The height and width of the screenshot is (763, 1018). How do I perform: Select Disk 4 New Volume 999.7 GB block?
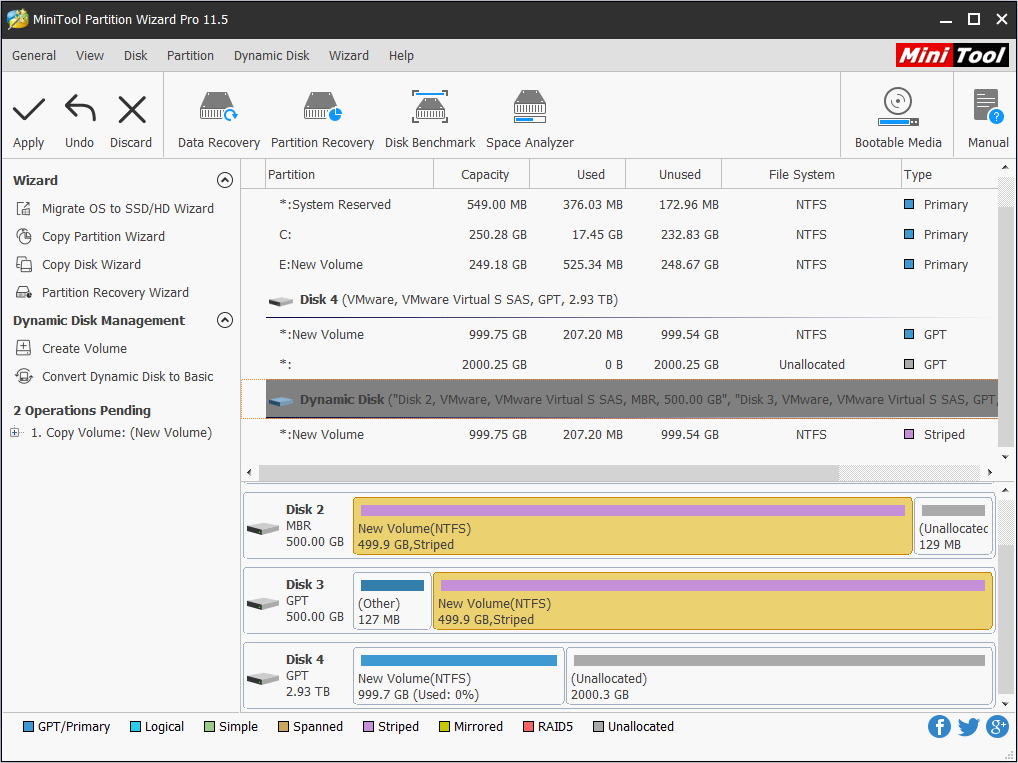458,676
